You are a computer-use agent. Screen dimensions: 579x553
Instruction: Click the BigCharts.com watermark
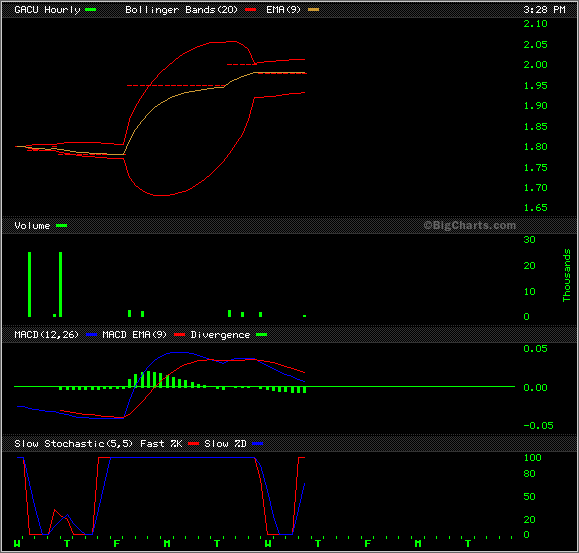[x=469, y=225]
